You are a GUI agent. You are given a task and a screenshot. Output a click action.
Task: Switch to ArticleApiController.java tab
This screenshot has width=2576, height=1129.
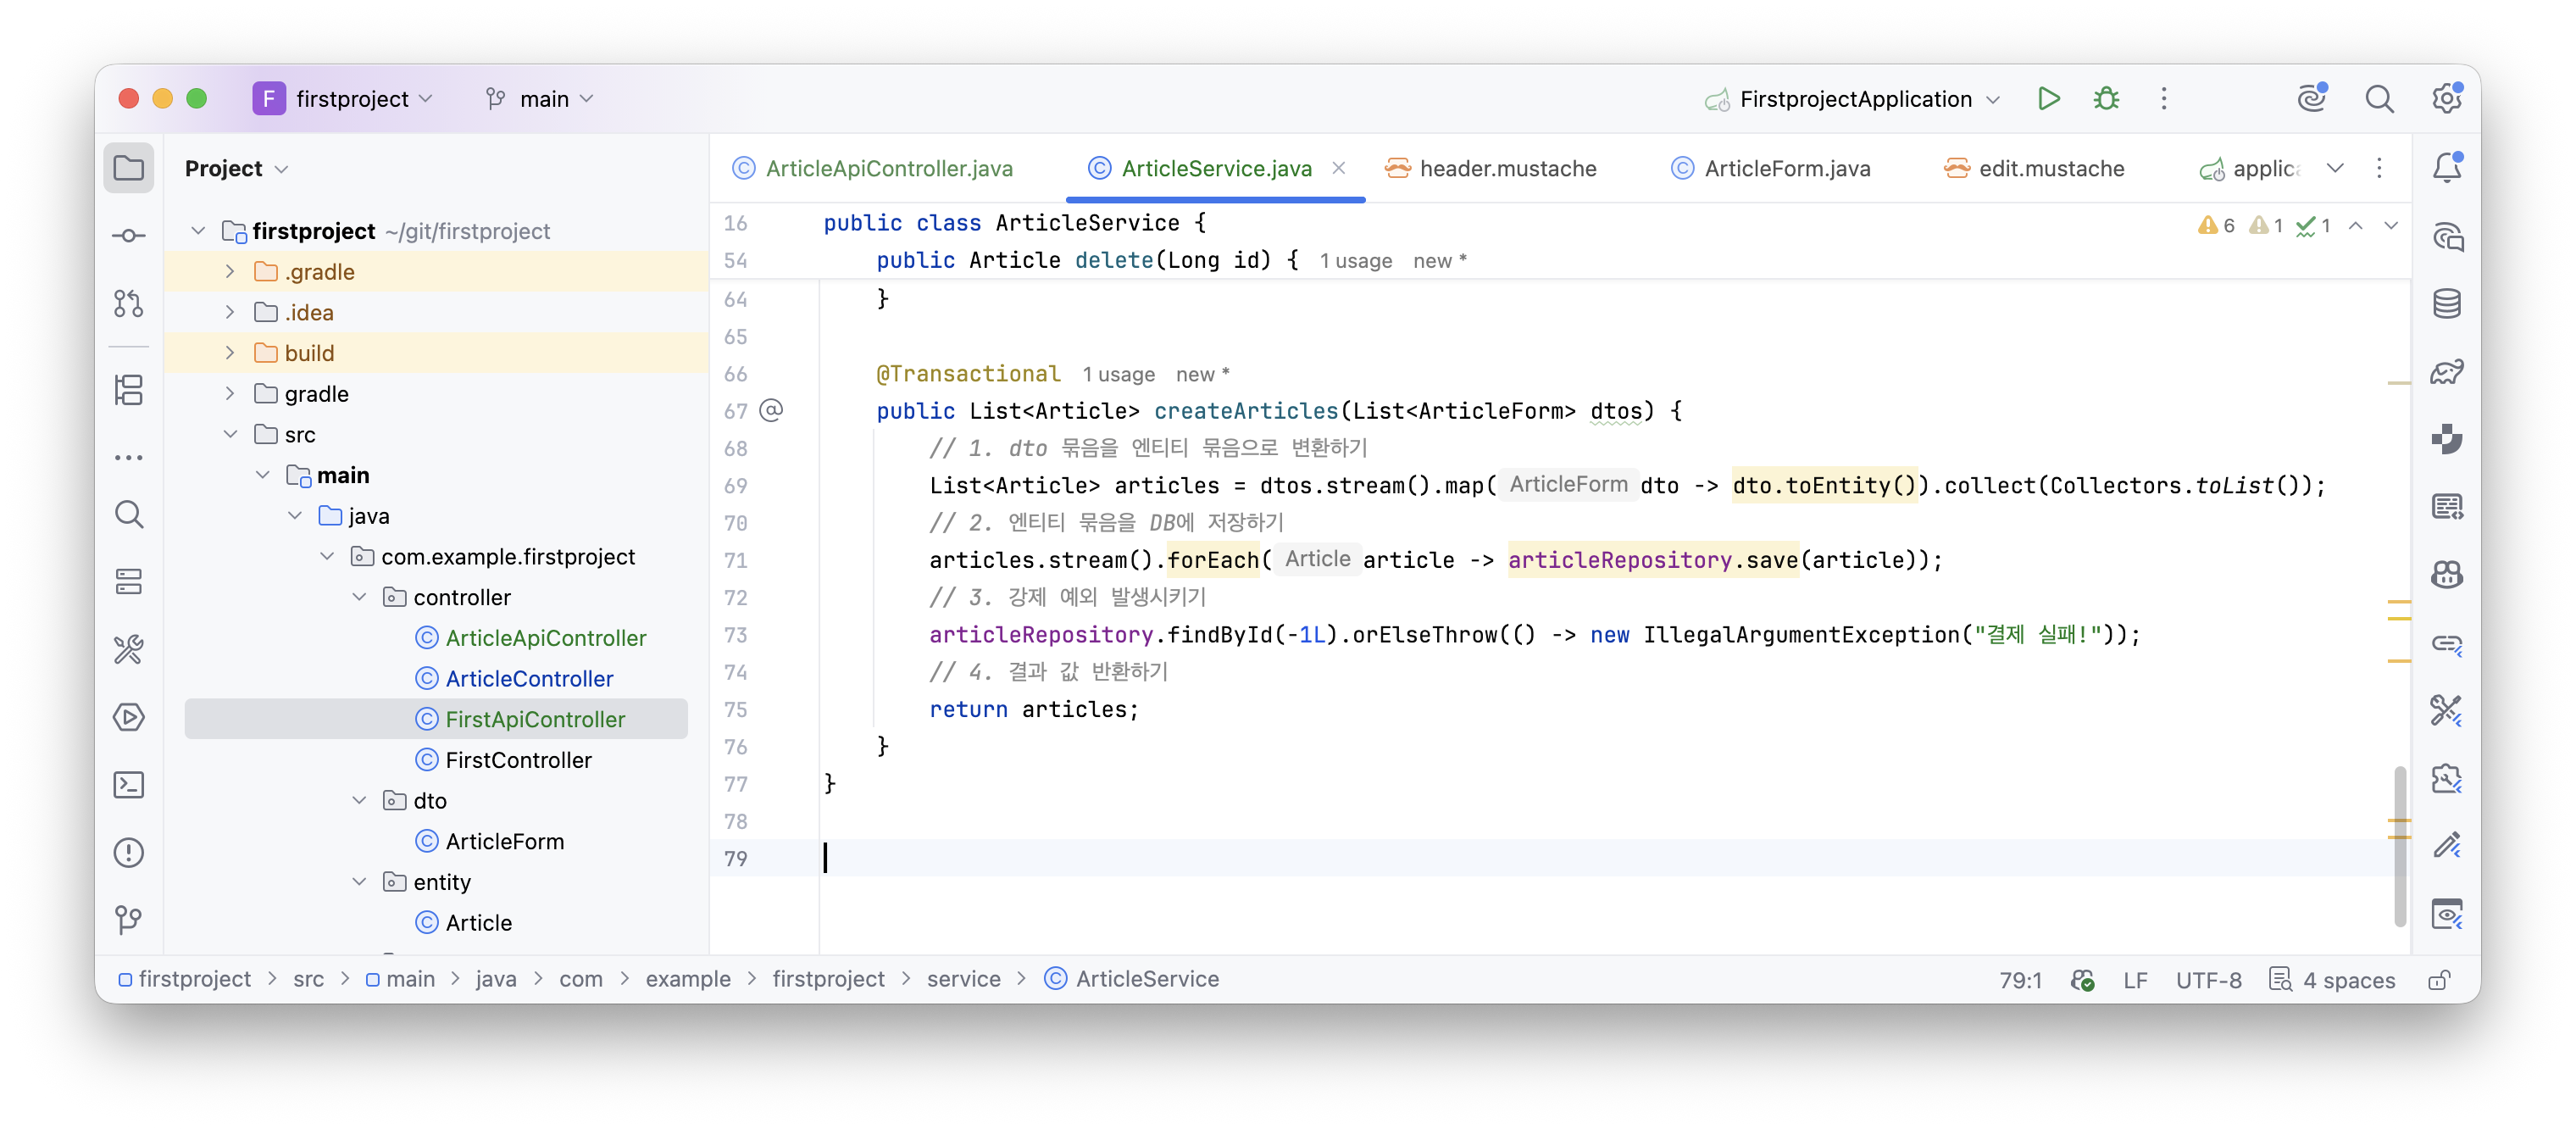(872, 168)
